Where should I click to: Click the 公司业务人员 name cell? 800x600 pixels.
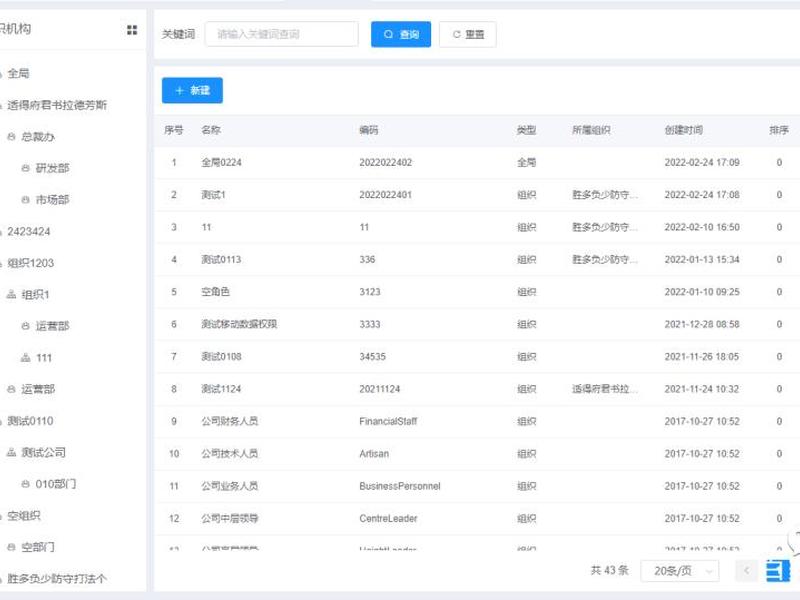(x=230, y=486)
